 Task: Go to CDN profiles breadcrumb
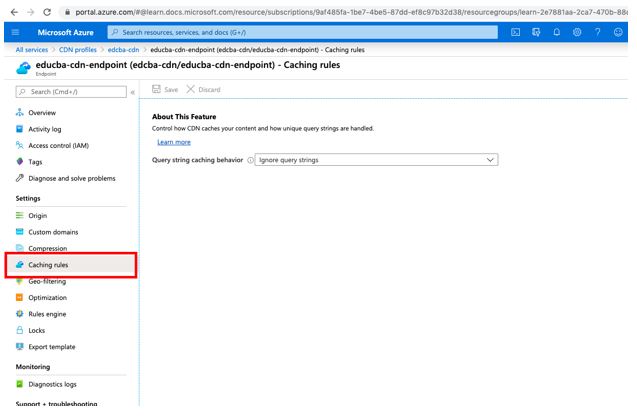(x=78, y=50)
